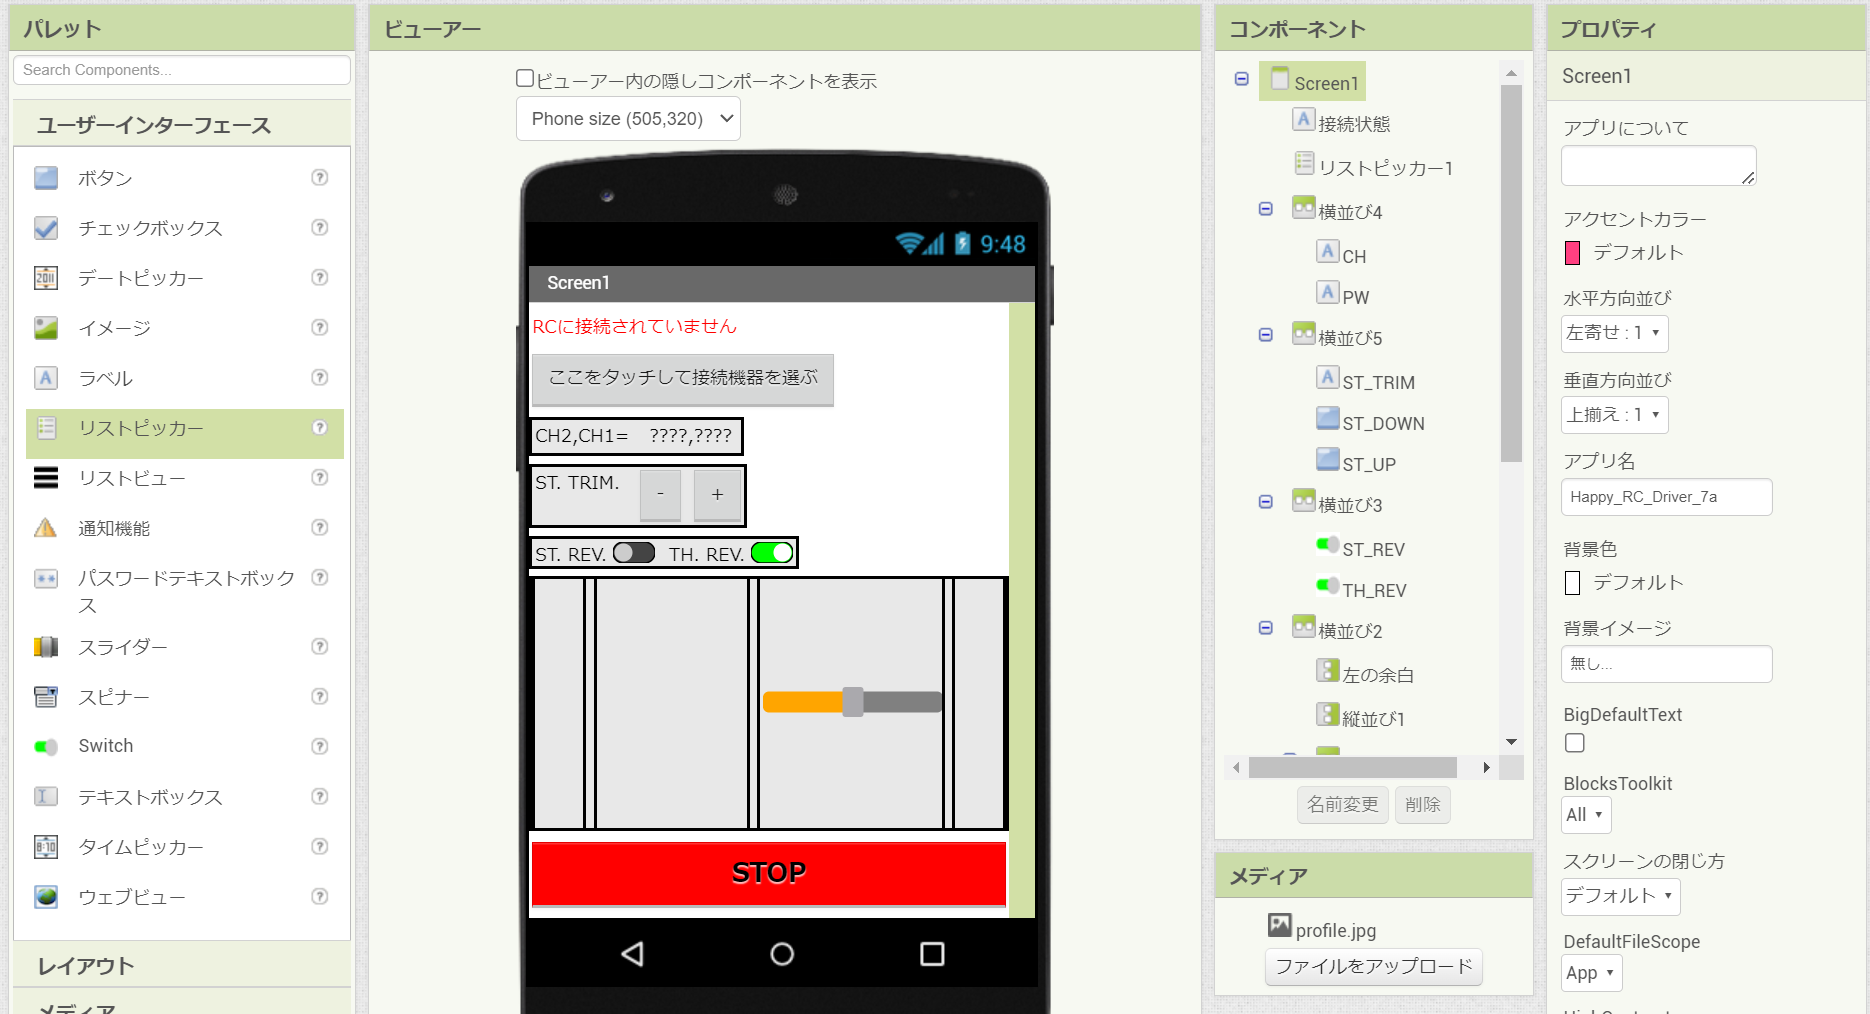
Task: Tap Android recent apps square icon
Action: pyautogui.click(x=932, y=953)
